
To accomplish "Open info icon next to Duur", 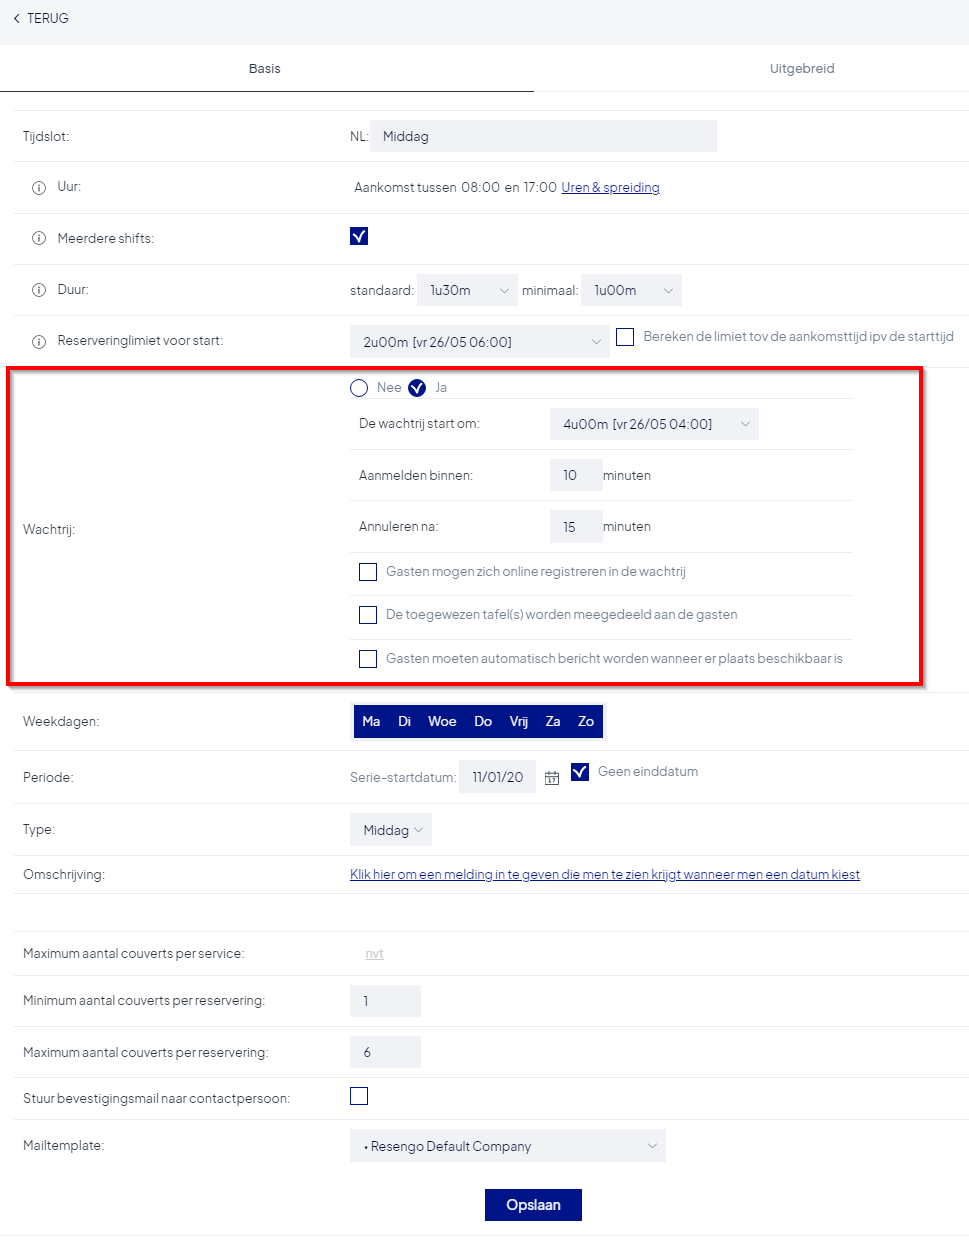I will [x=39, y=290].
